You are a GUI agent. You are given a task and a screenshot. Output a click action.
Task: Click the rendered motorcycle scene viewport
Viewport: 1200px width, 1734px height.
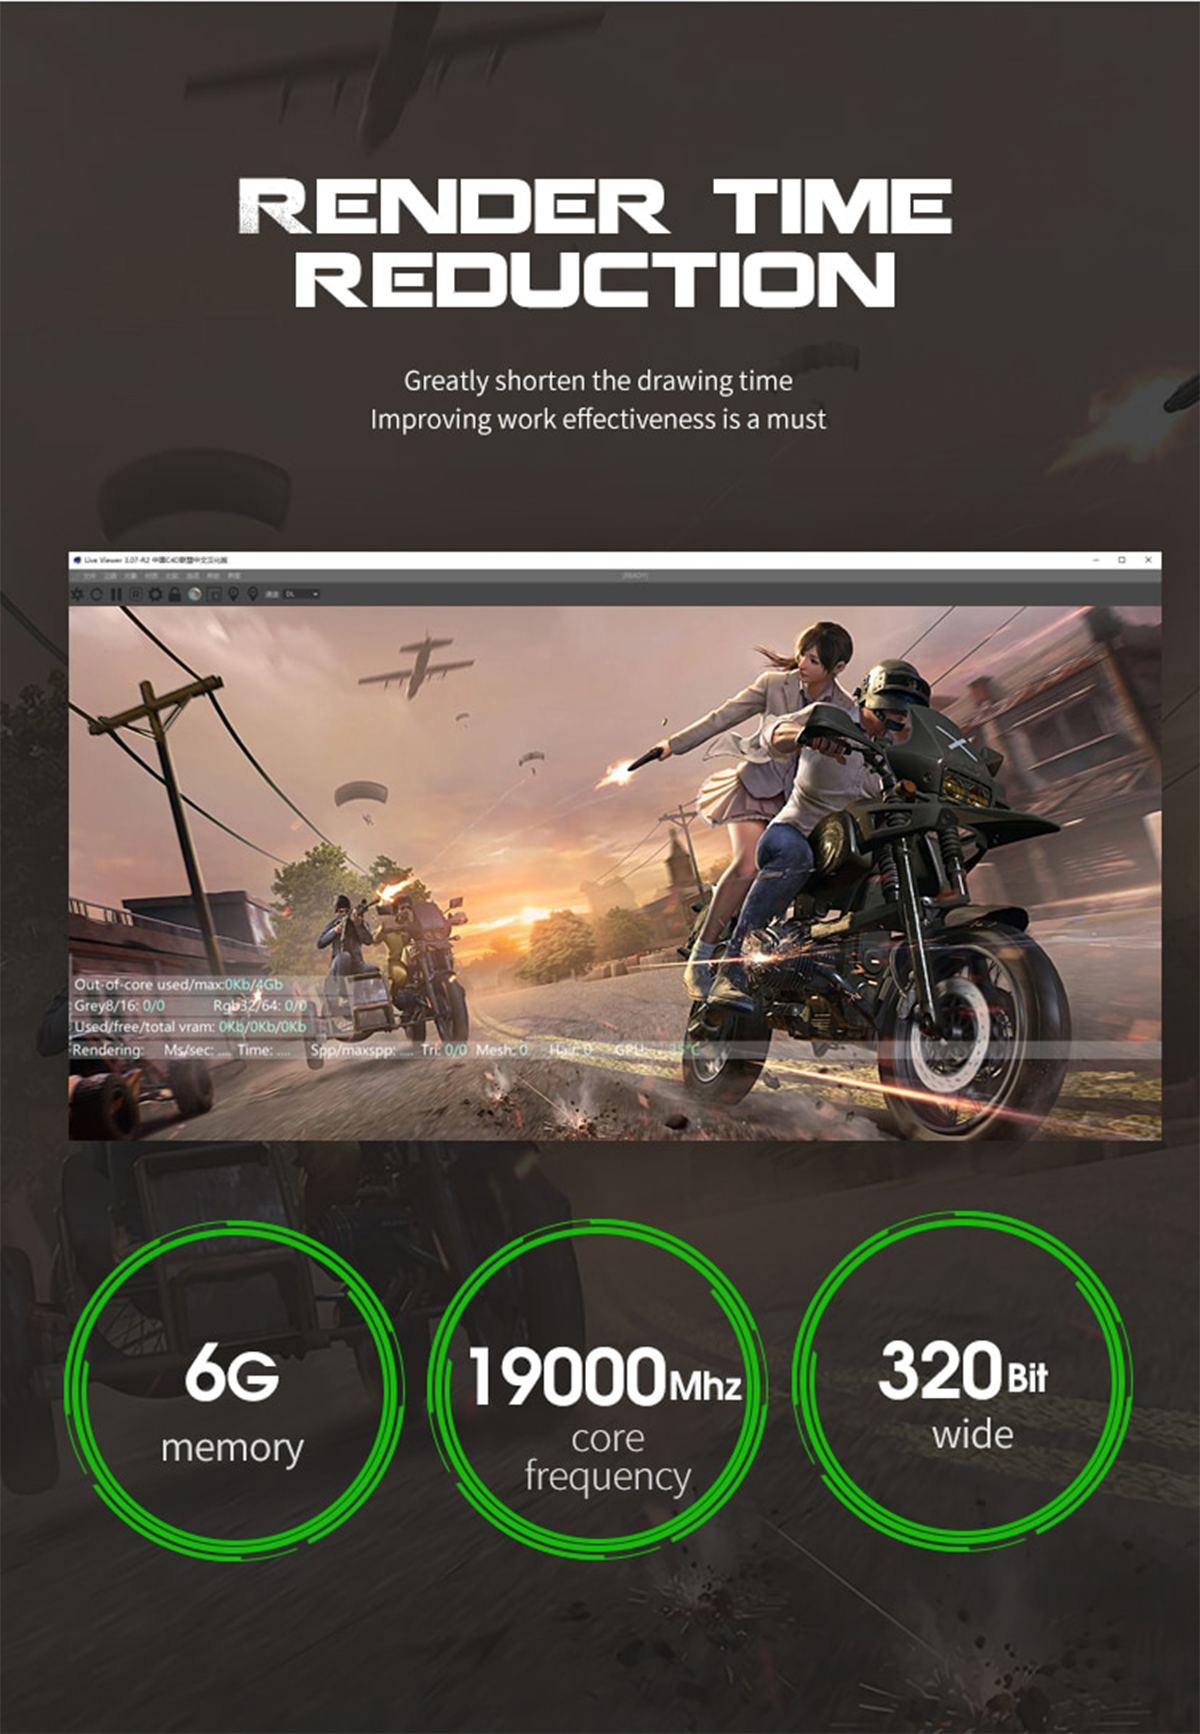615,872
